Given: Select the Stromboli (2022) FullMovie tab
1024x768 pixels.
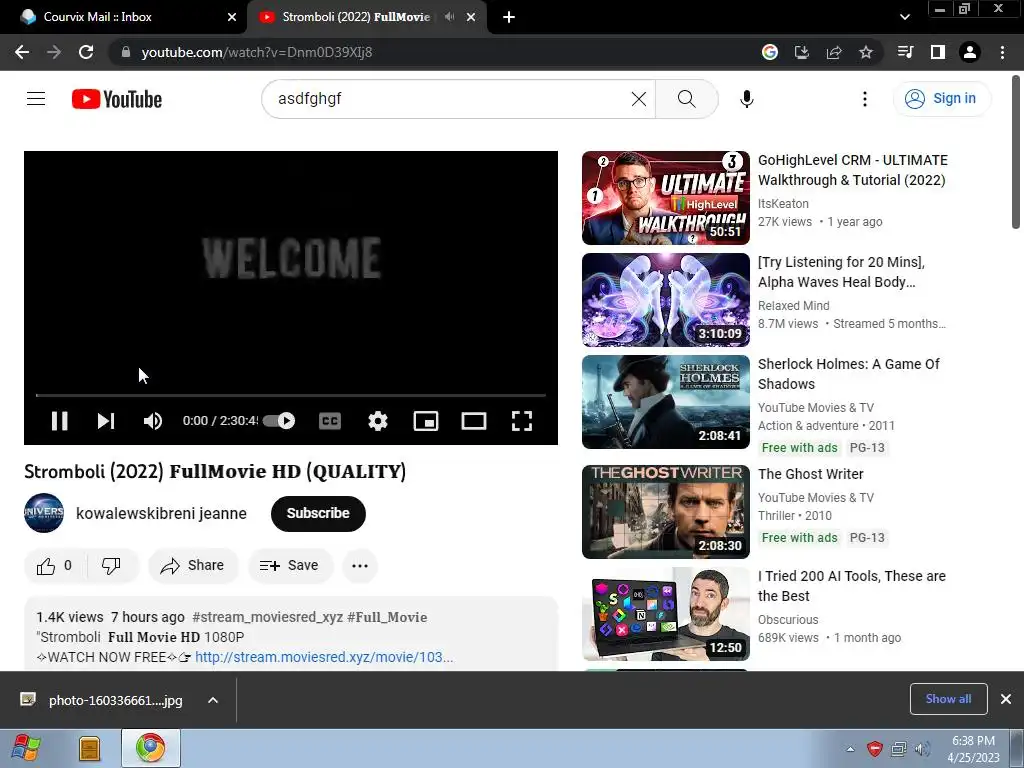Looking at the screenshot, I should click(x=357, y=17).
